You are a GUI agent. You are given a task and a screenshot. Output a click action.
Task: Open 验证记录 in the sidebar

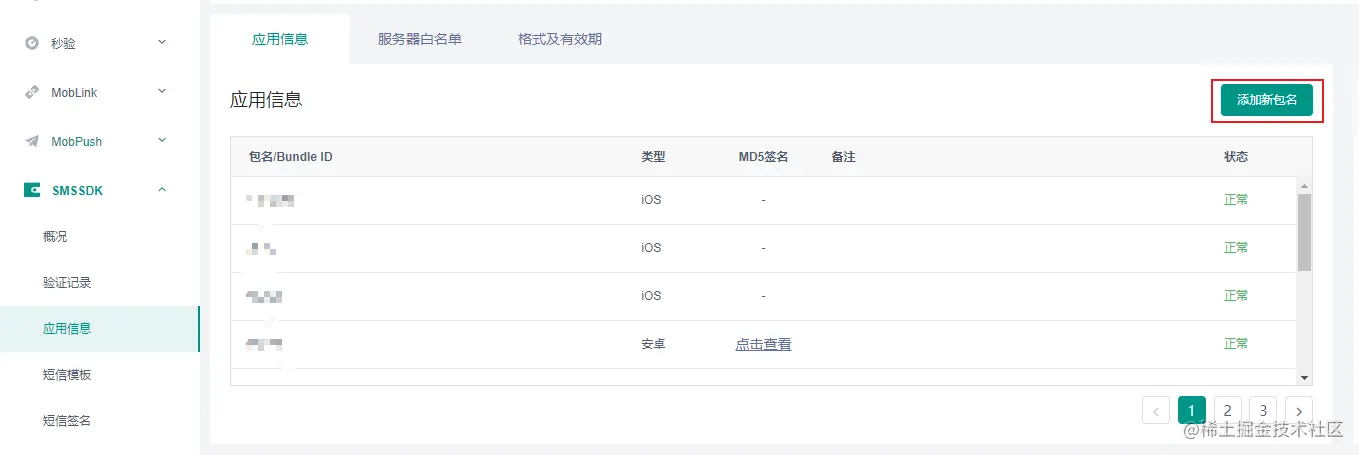click(67, 283)
